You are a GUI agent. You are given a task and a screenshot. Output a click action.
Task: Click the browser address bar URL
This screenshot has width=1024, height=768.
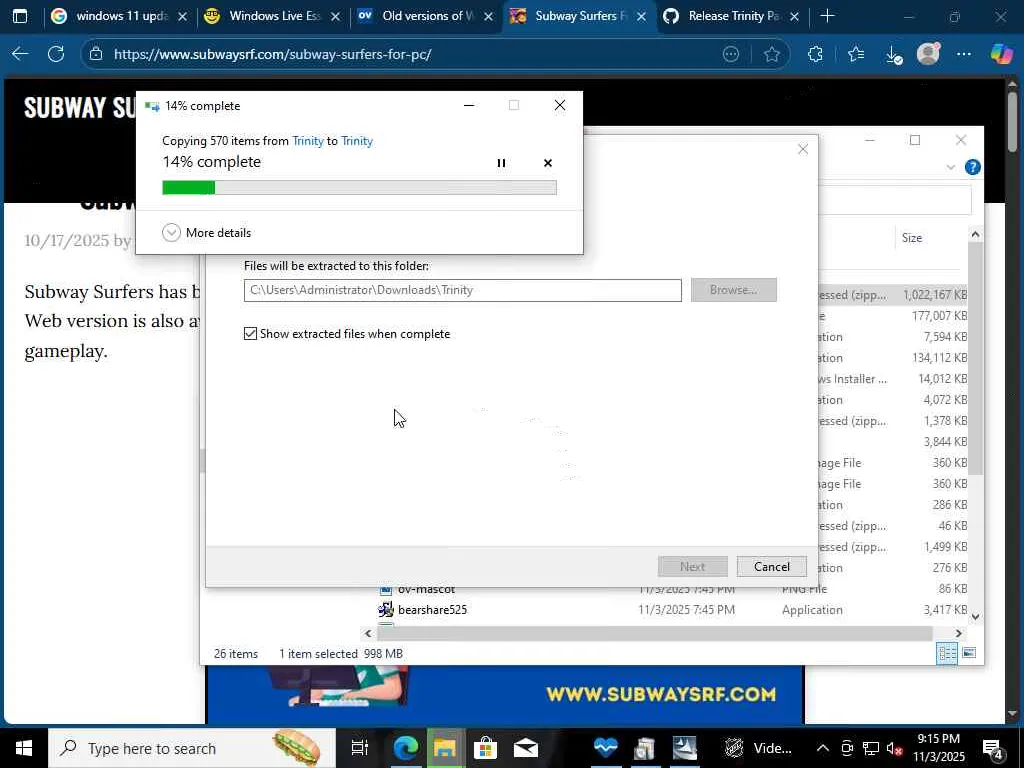click(272, 54)
